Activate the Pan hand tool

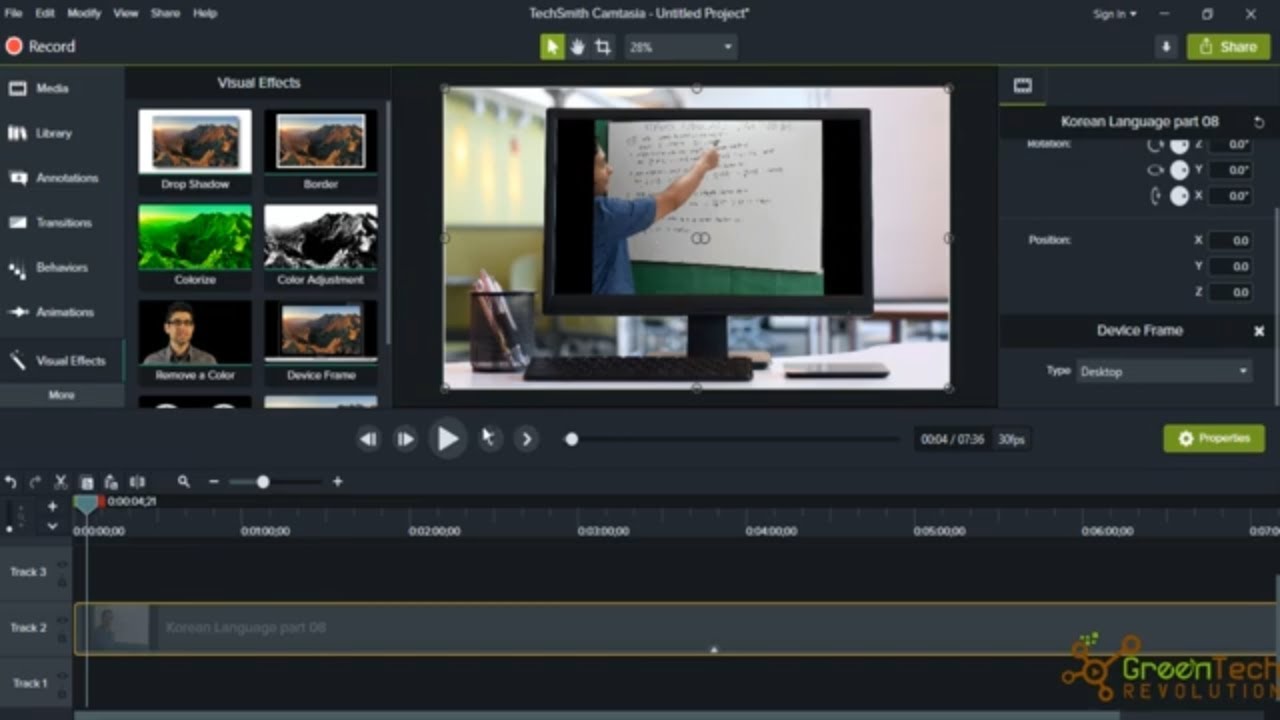(x=577, y=47)
